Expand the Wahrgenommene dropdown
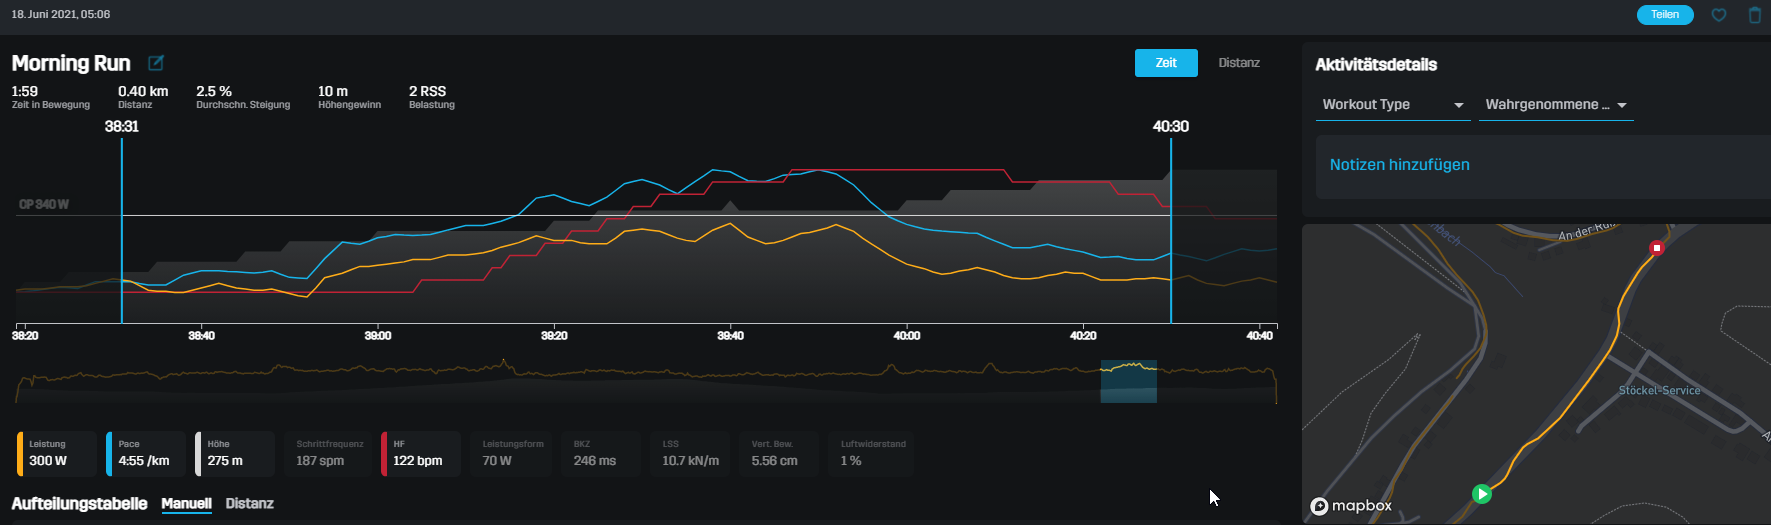 (x=1555, y=105)
